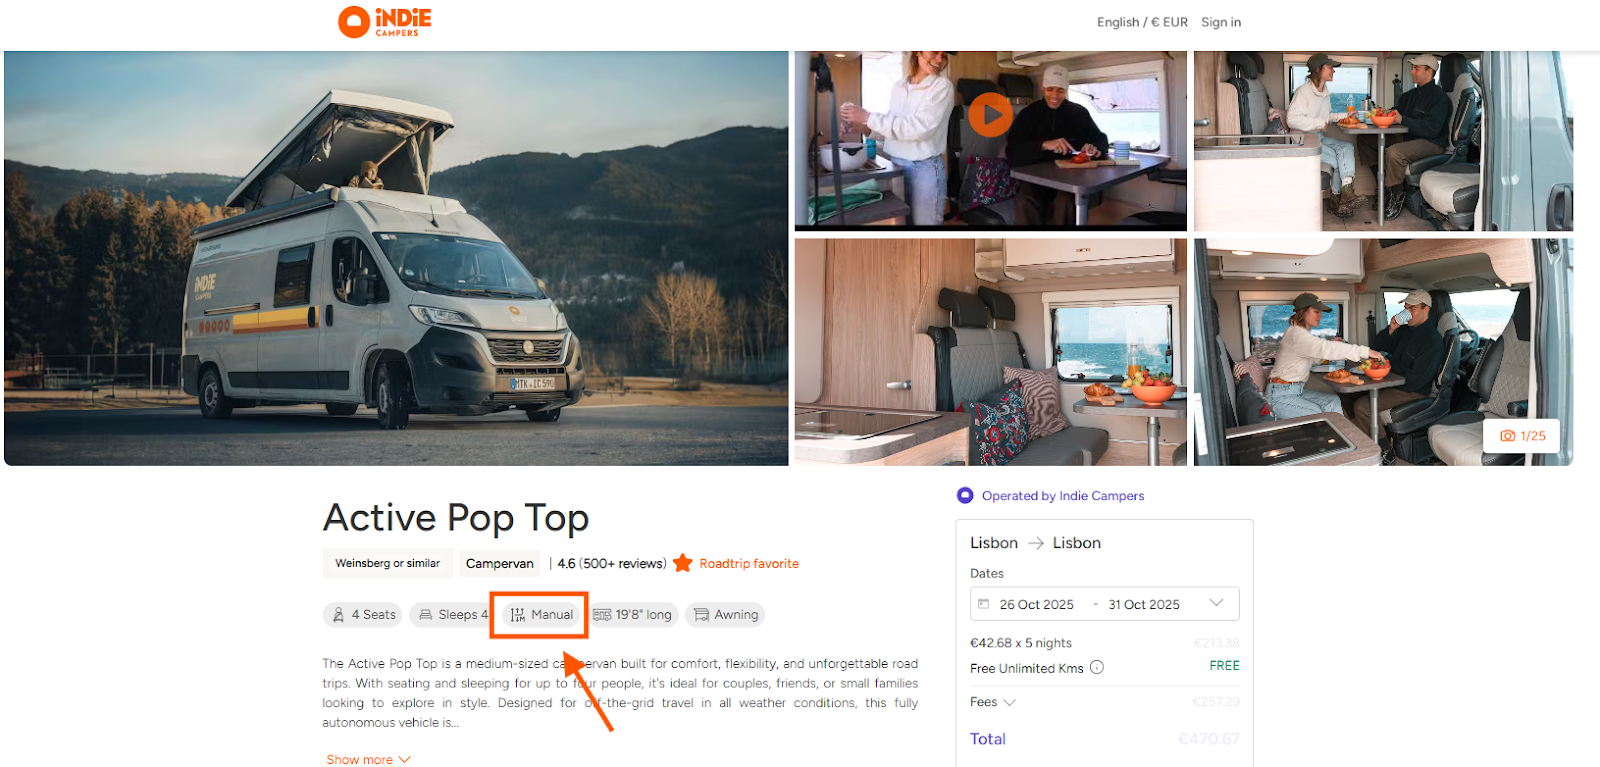The image size is (1600, 767).
Task: Click the Campervan category tag
Action: pyautogui.click(x=499, y=564)
